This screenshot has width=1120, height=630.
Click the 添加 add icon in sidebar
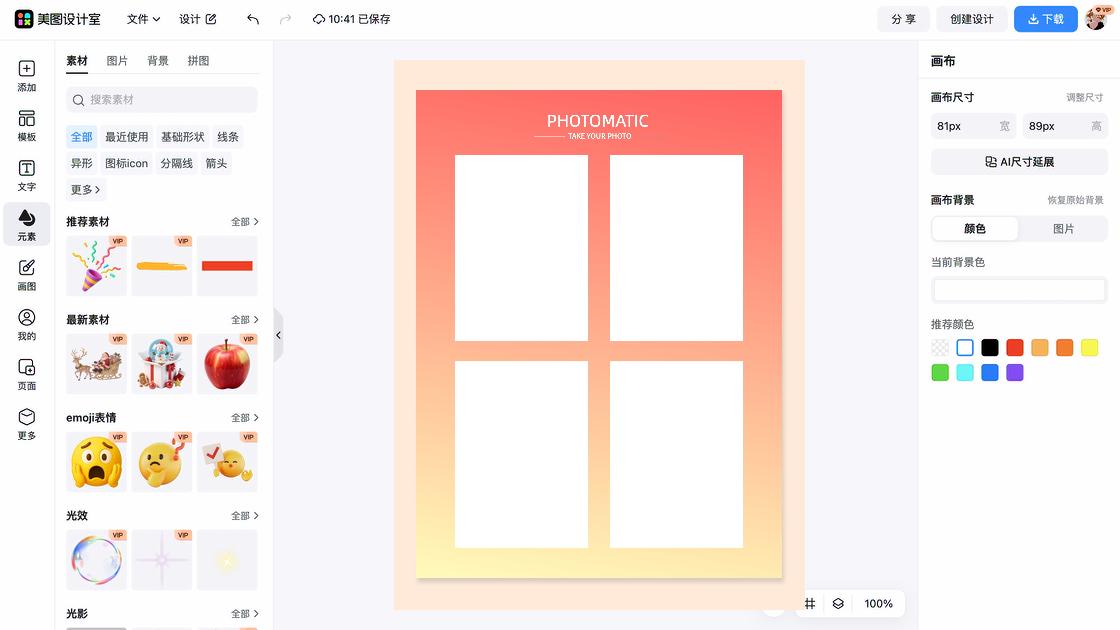27,76
